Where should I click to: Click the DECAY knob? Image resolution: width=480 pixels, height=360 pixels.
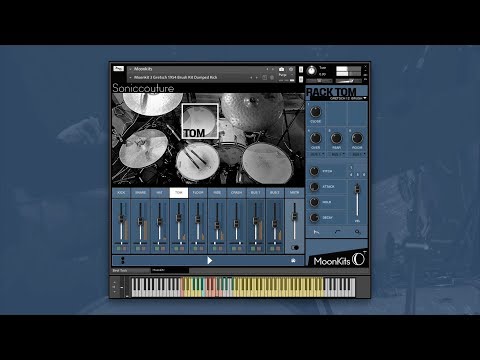click(314, 217)
